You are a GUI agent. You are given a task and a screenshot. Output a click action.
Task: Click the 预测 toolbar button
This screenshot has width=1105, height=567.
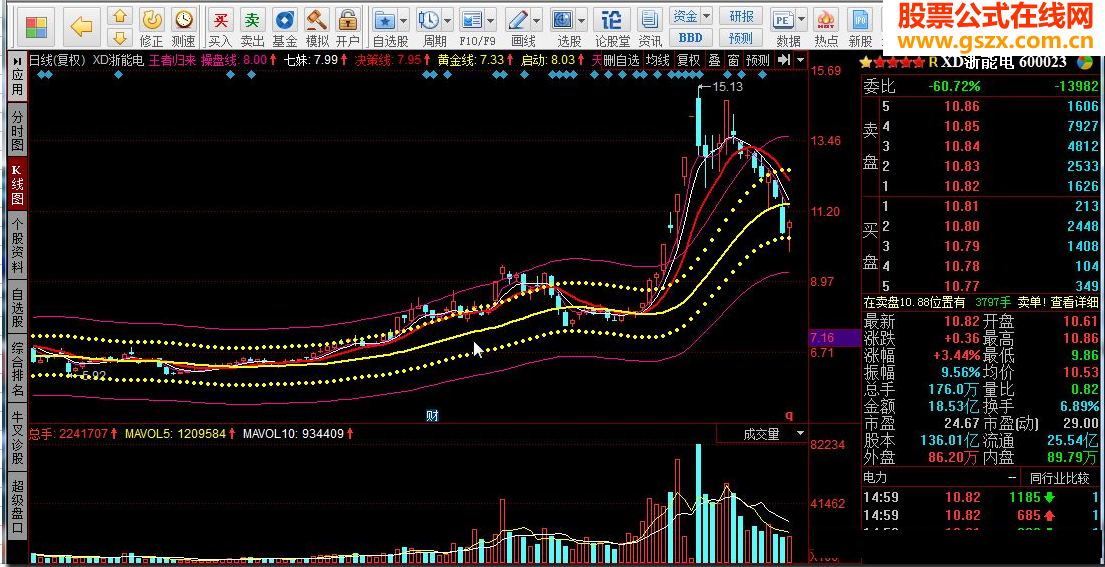pos(741,38)
